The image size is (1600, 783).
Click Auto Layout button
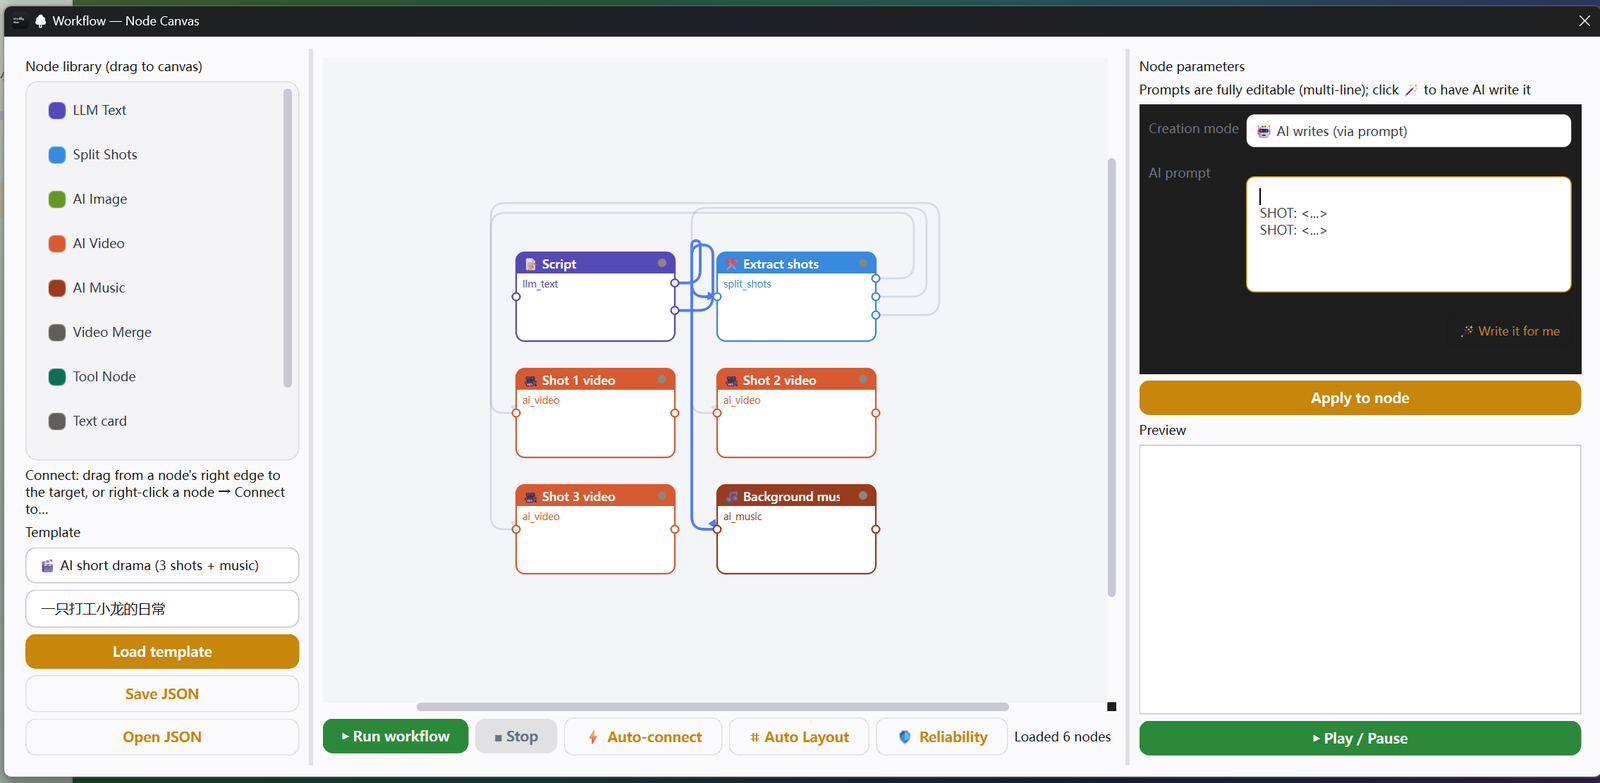click(800, 737)
